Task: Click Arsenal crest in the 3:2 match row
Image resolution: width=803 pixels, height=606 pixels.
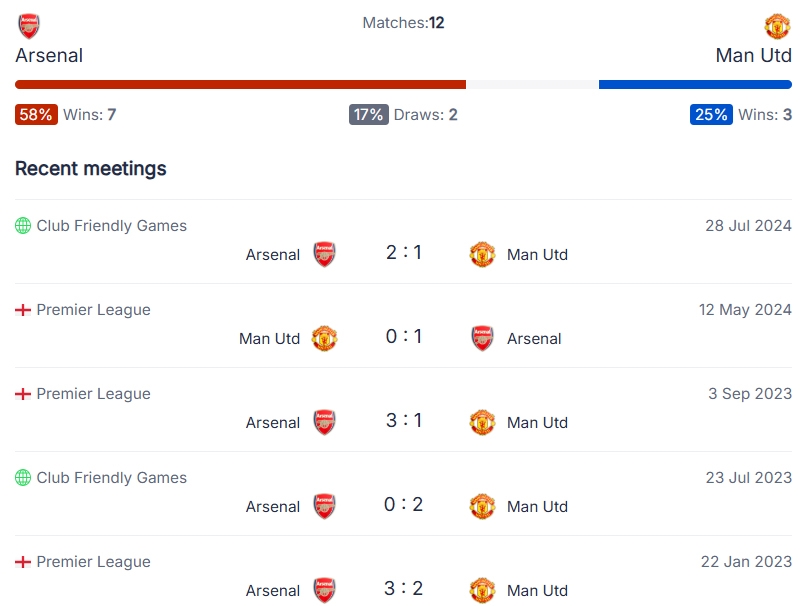Action: point(324,590)
